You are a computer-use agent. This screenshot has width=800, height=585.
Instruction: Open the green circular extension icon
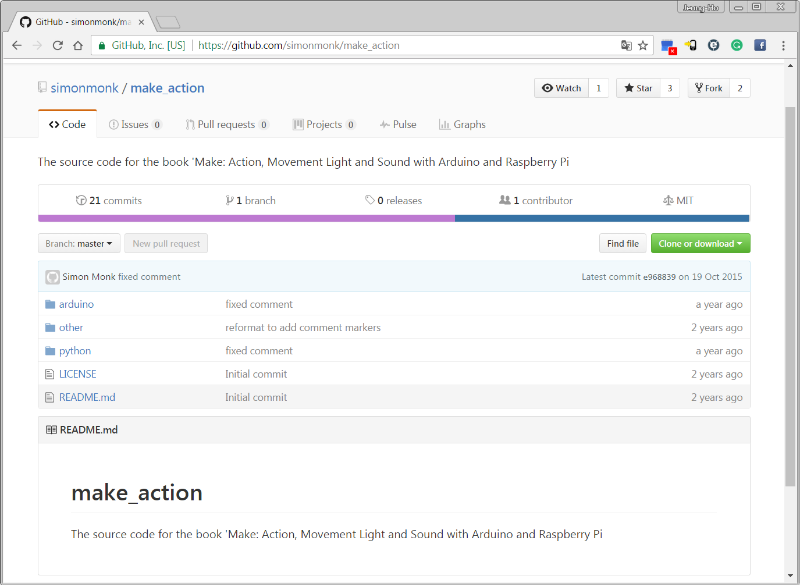pos(737,45)
